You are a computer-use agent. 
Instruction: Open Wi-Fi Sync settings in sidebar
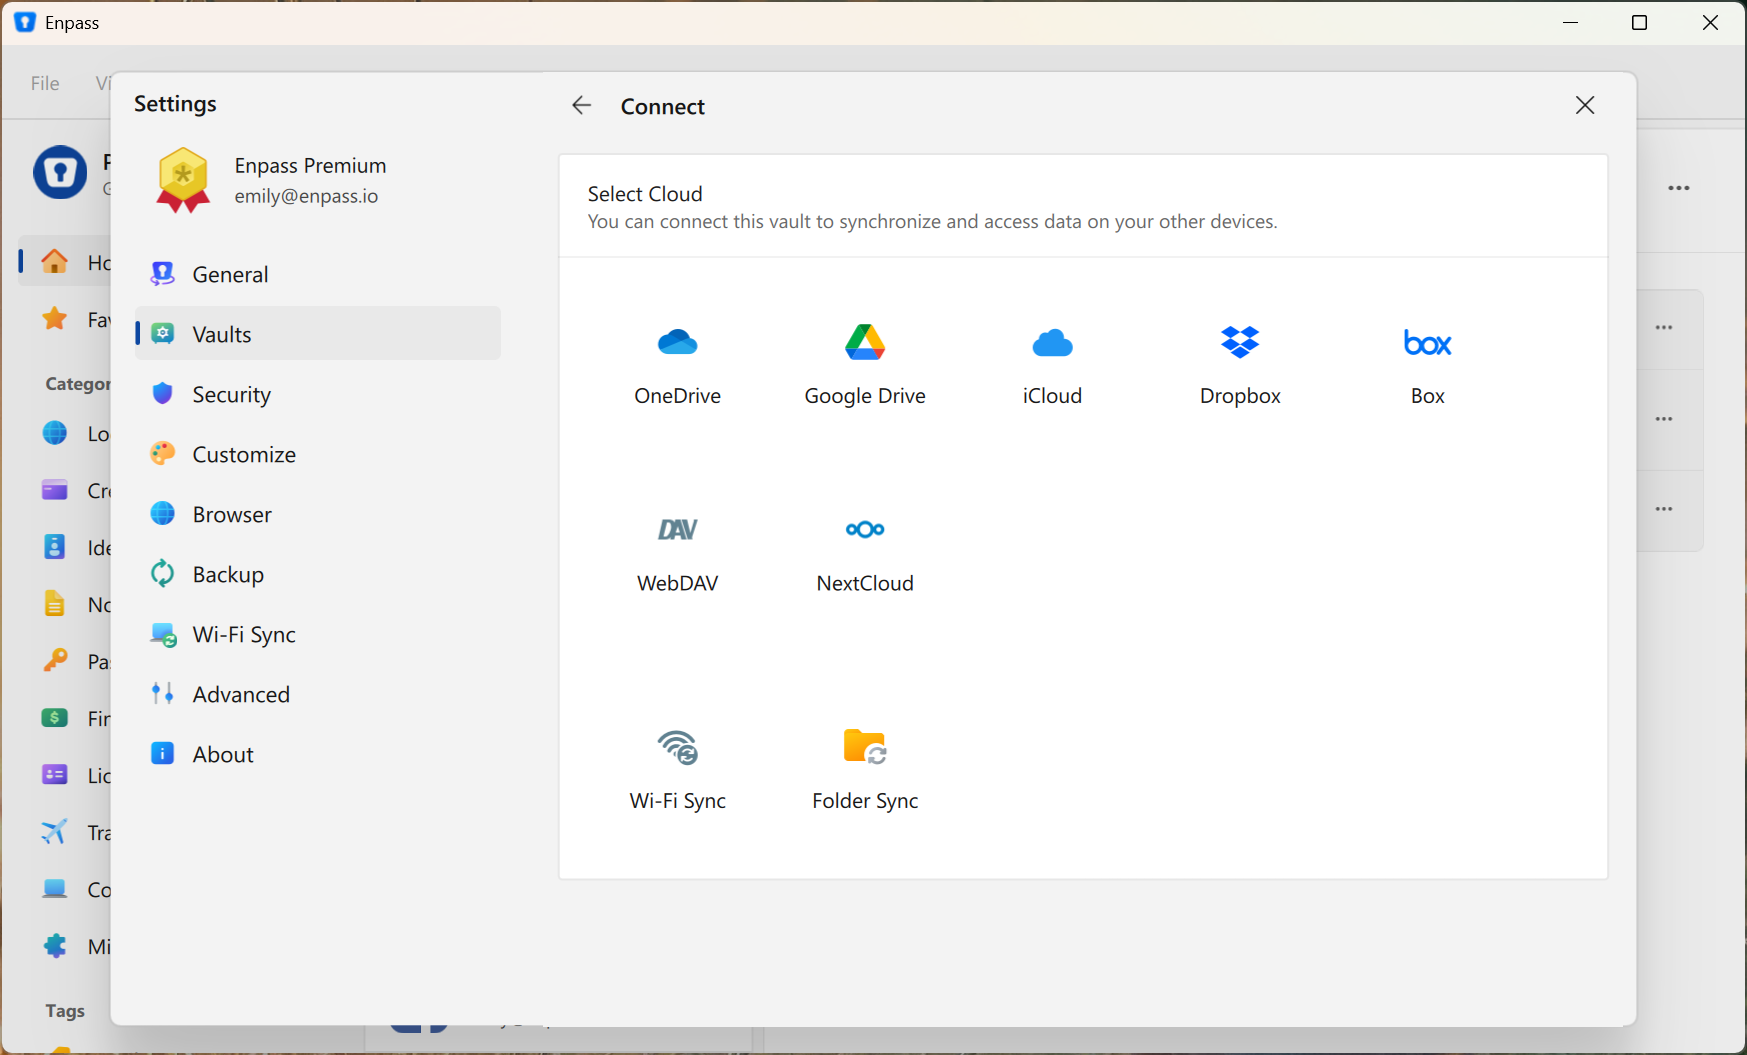coord(318,634)
